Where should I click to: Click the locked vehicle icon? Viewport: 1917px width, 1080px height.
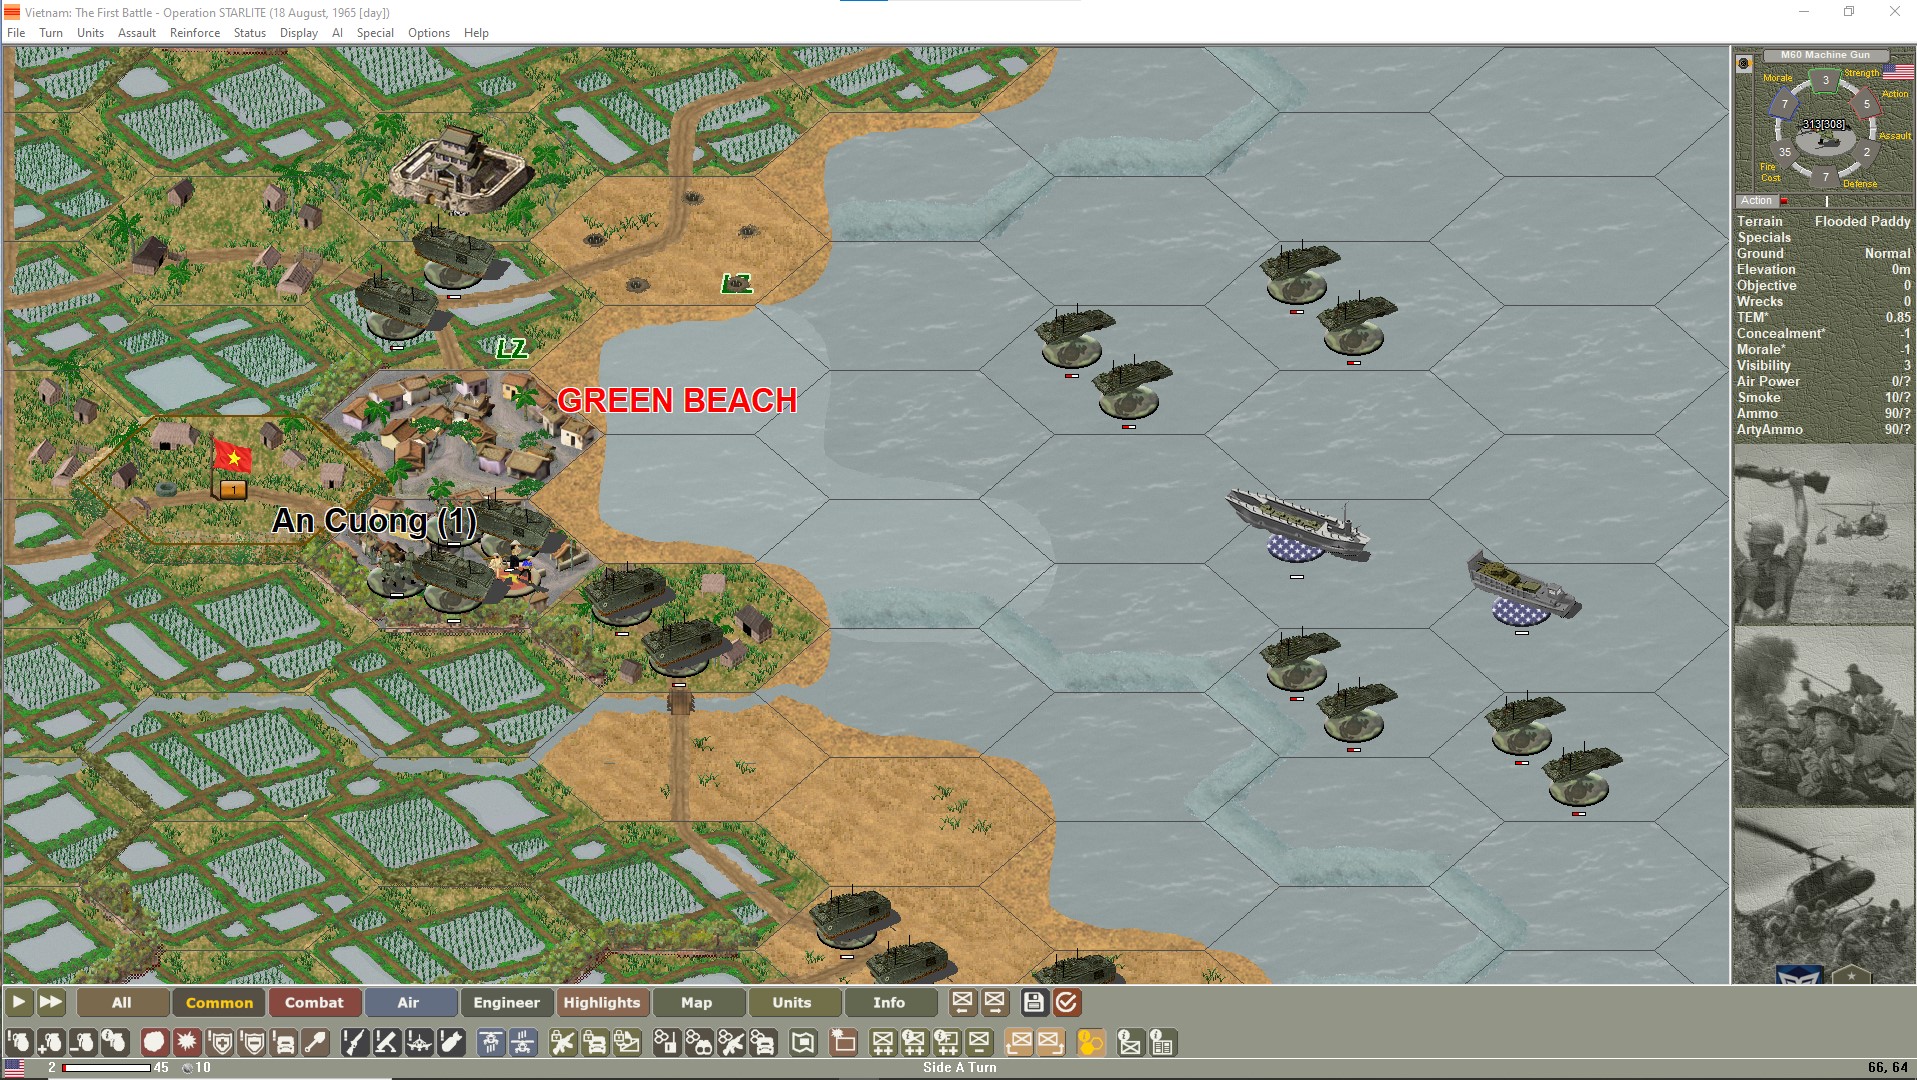click(x=593, y=1043)
